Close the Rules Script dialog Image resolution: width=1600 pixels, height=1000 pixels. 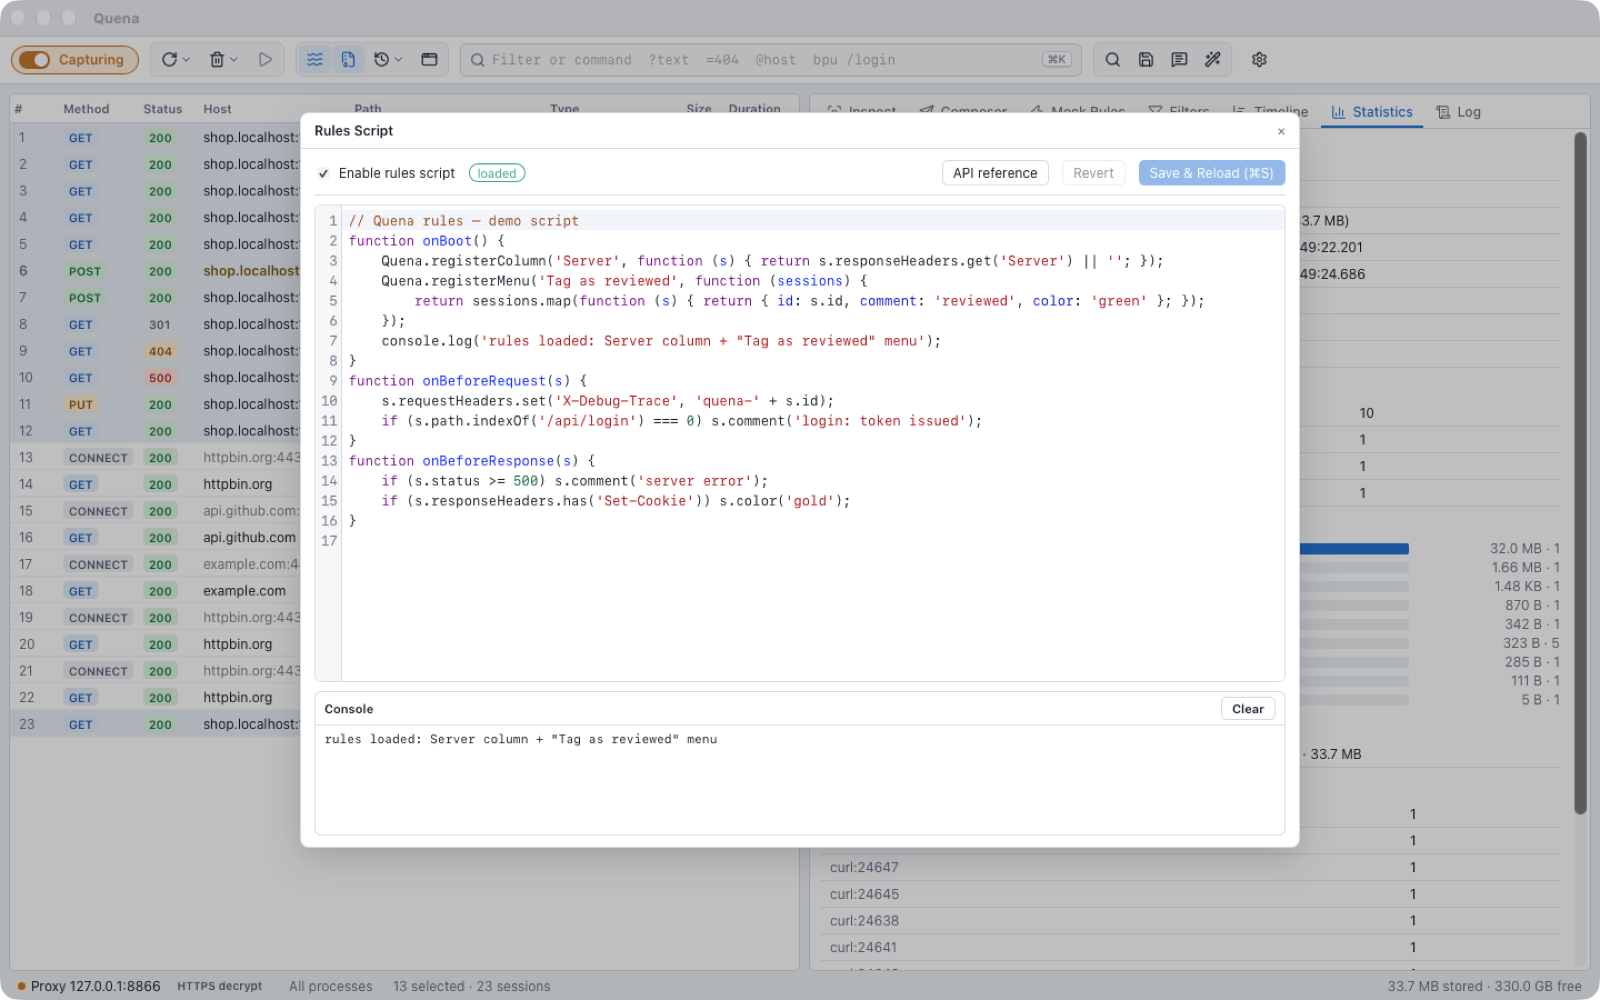[x=1281, y=131]
